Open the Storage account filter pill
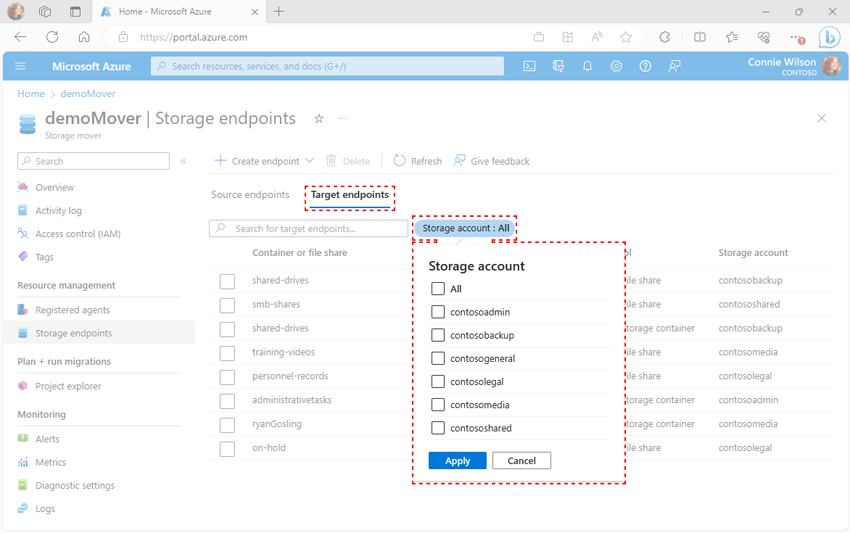 coord(465,228)
